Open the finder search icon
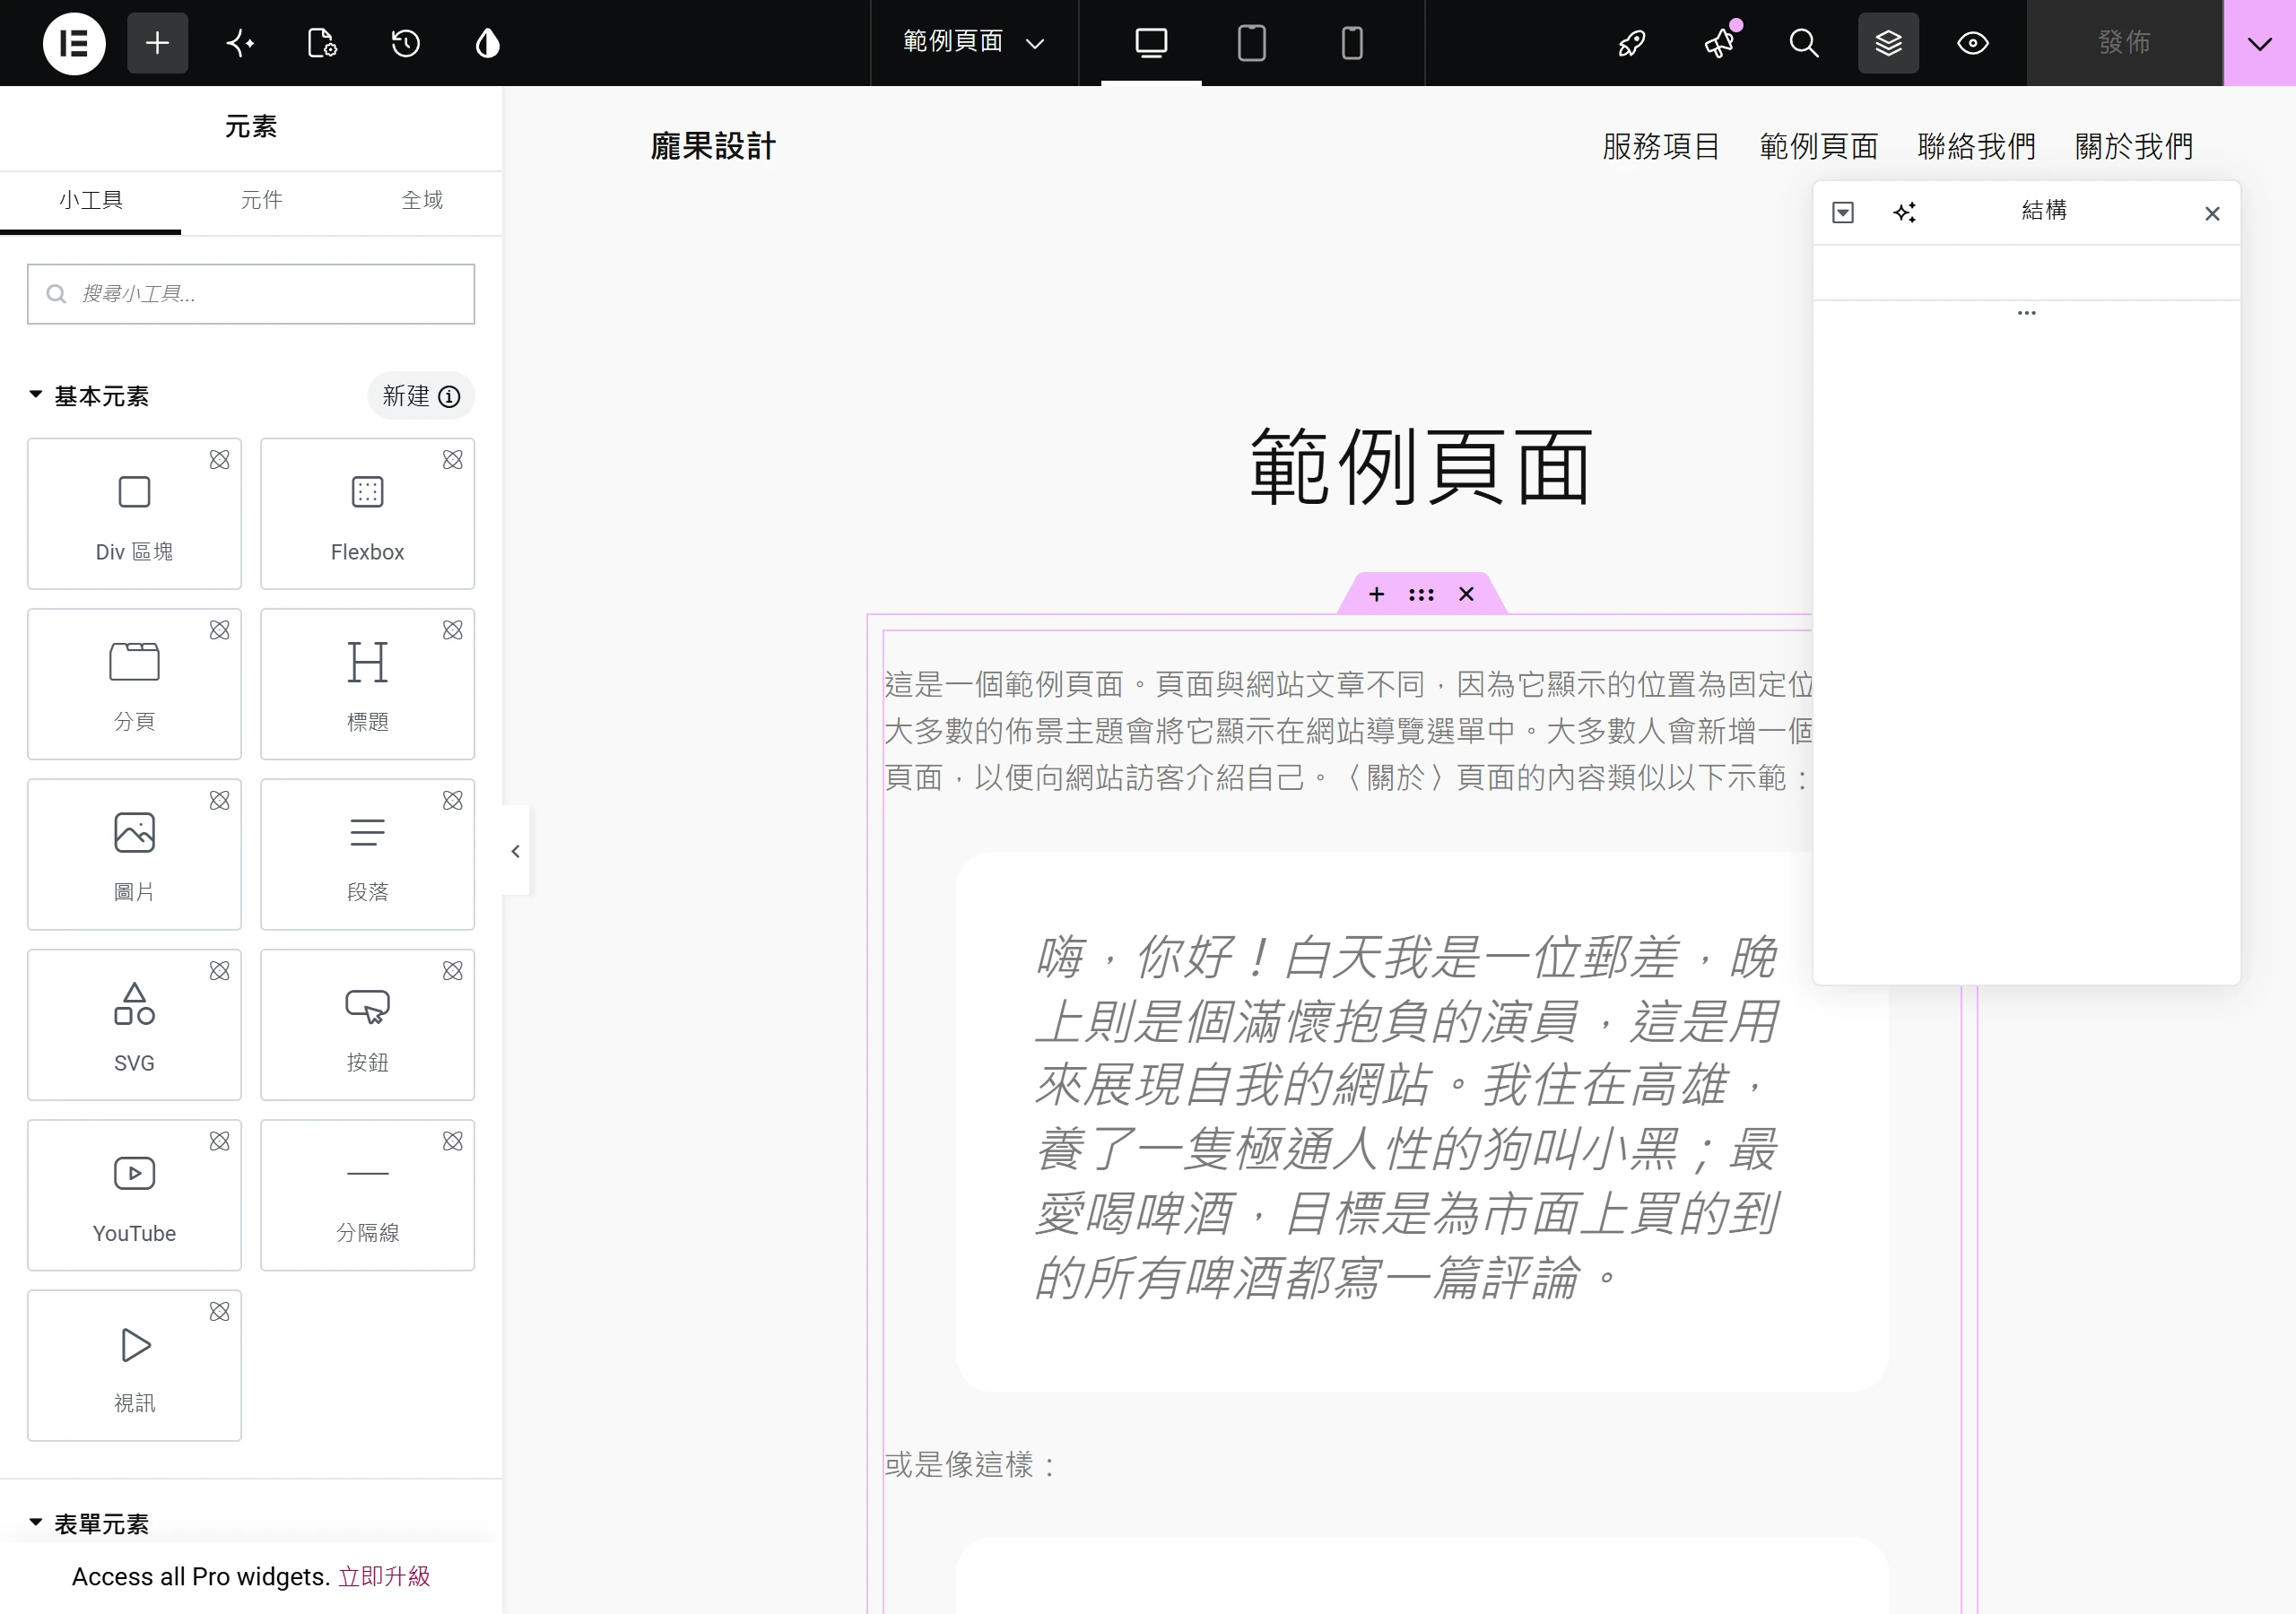 point(1803,43)
